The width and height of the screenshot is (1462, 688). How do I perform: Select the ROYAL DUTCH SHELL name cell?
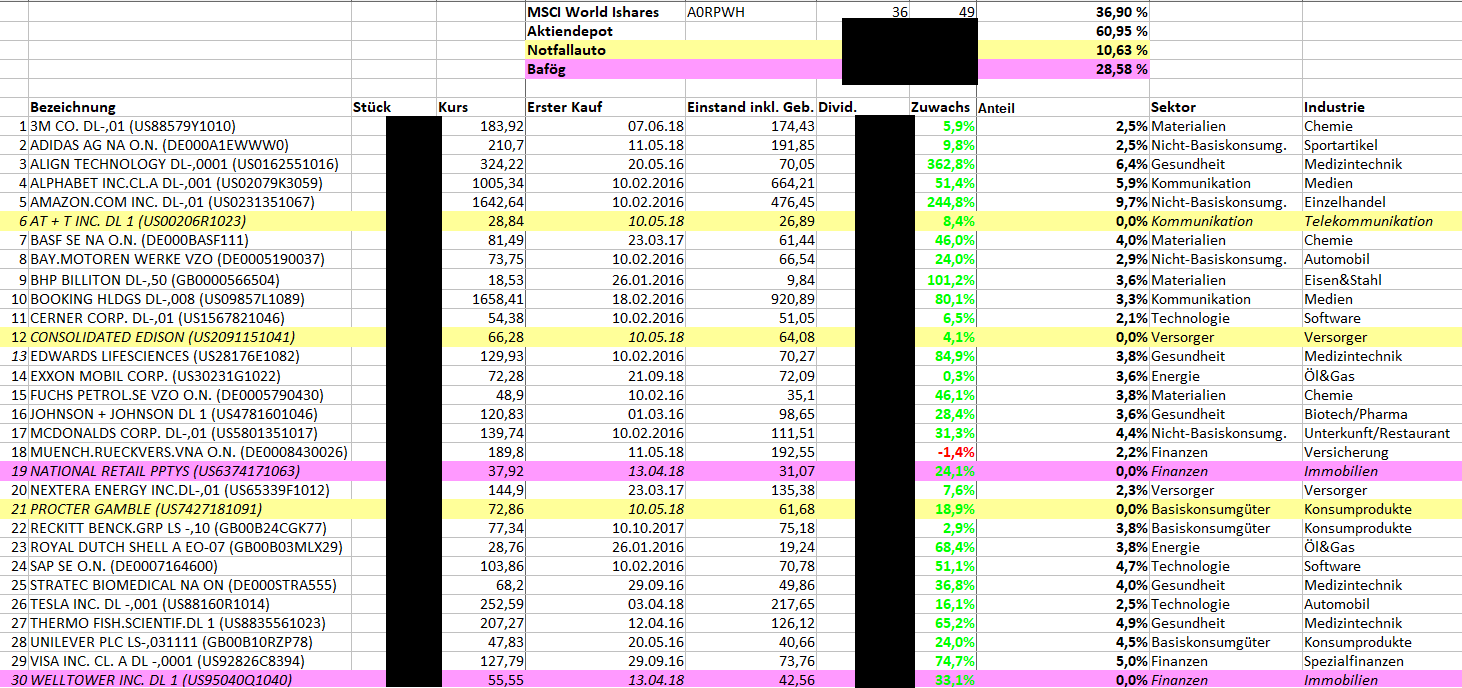coord(190,547)
